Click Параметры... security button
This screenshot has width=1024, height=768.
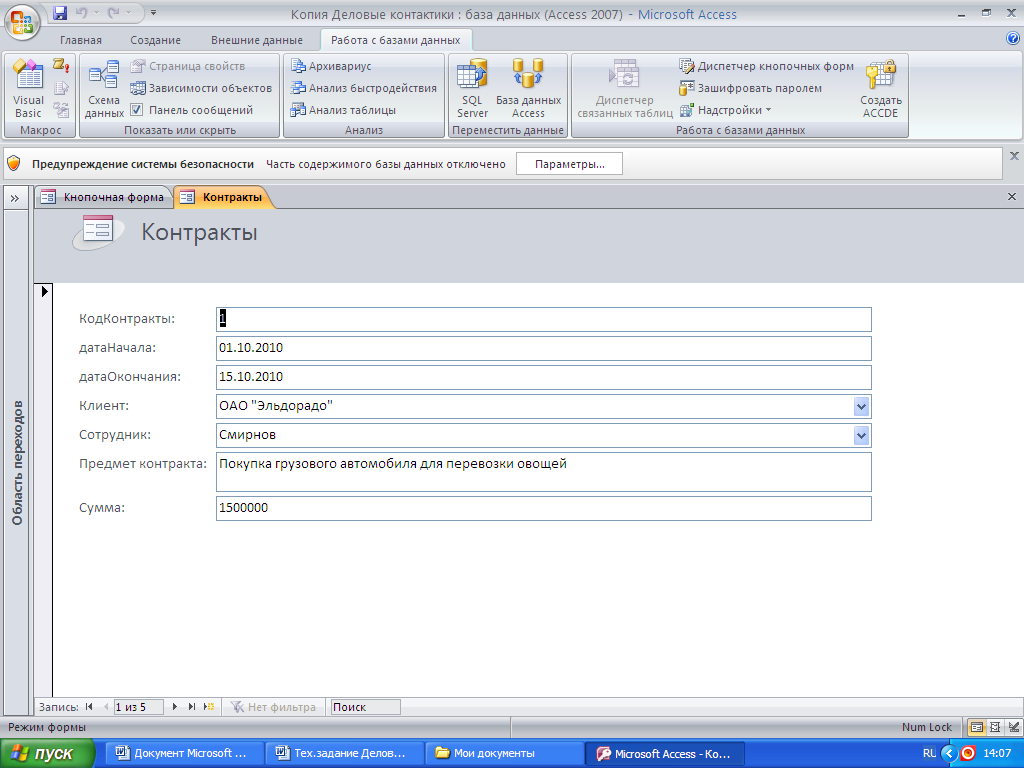point(569,164)
